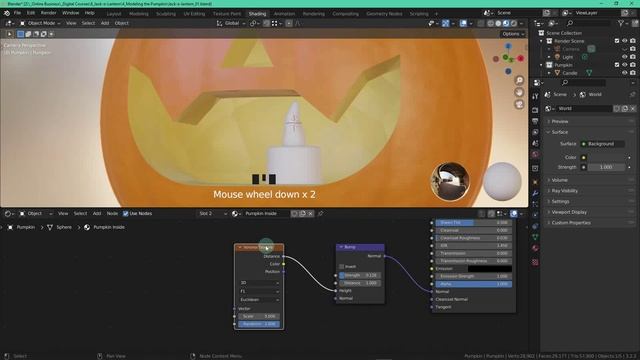
Task: Open the Material properties tab icon
Action: [x=535, y=248]
